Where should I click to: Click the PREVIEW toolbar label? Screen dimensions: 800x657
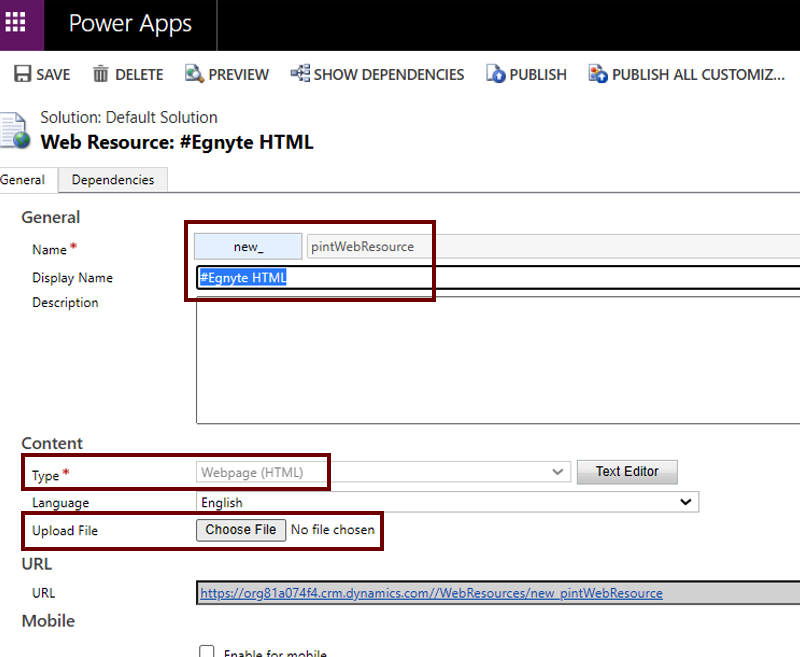(x=239, y=75)
